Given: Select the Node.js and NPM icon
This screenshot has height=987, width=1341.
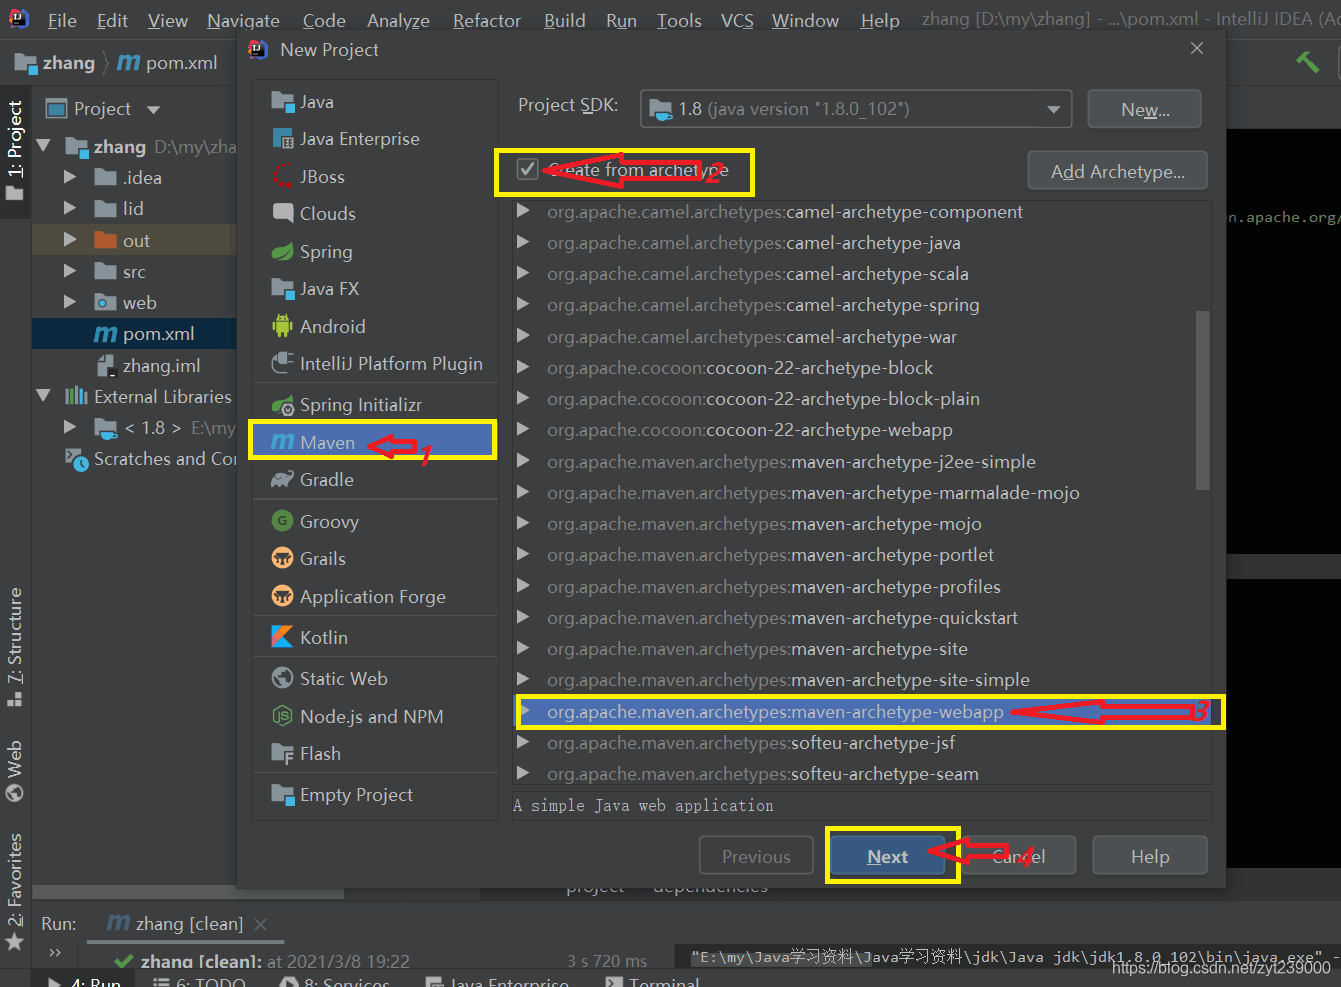Looking at the screenshot, I should point(283,717).
